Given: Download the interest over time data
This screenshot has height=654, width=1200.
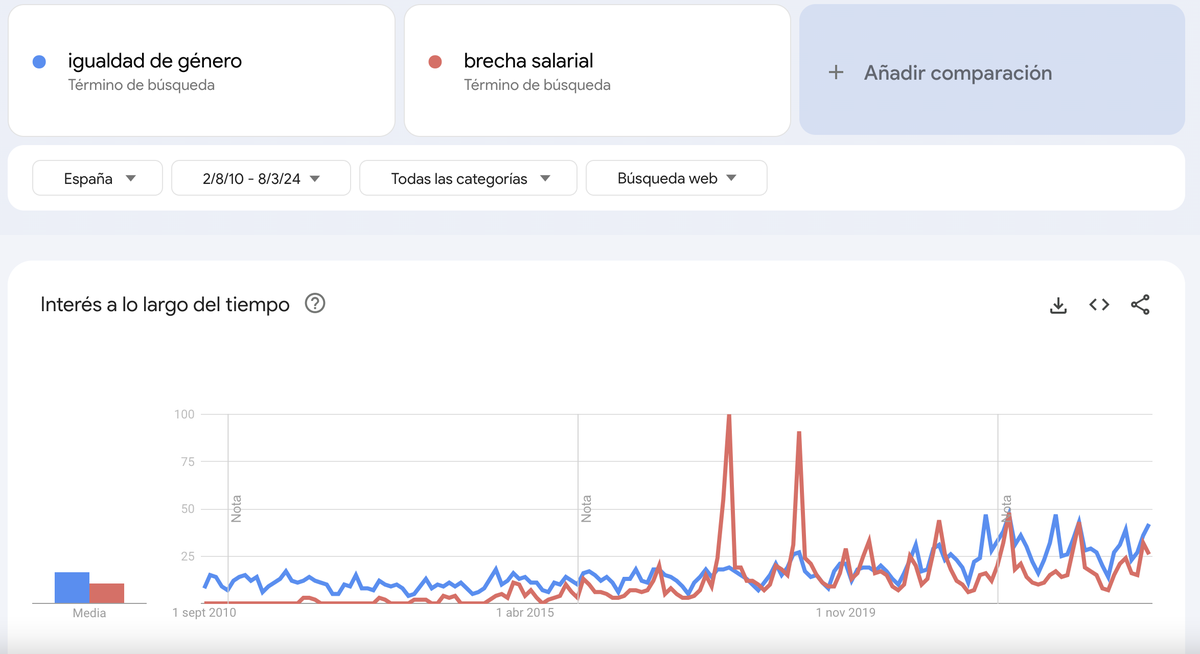Looking at the screenshot, I should [x=1058, y=305].
